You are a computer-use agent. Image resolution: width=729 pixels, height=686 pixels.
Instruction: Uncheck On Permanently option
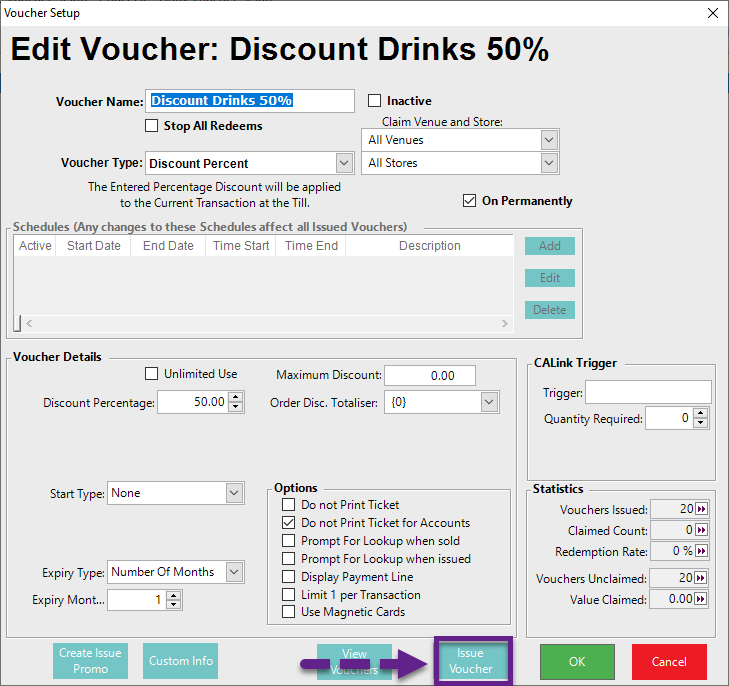[x=470, y=201]
